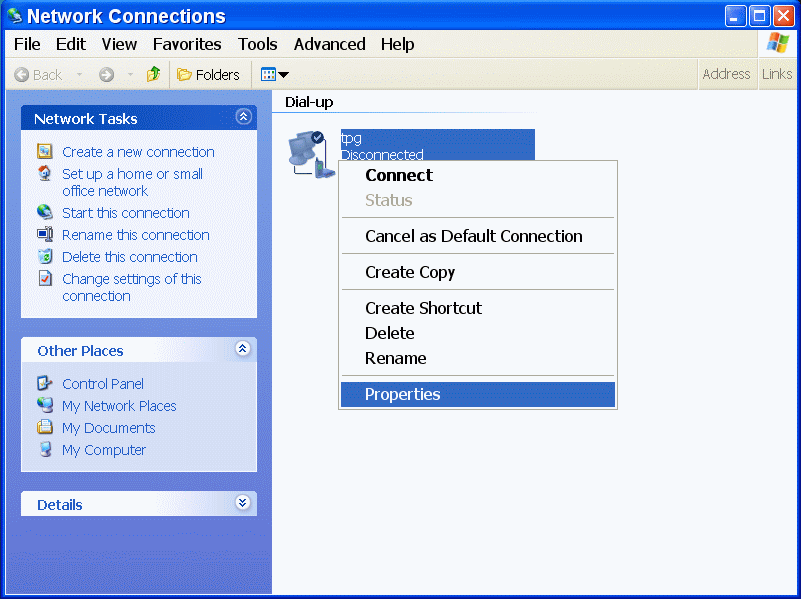Click the Links toolbar label
Screen dimensions: 801x599
point(776,74)
